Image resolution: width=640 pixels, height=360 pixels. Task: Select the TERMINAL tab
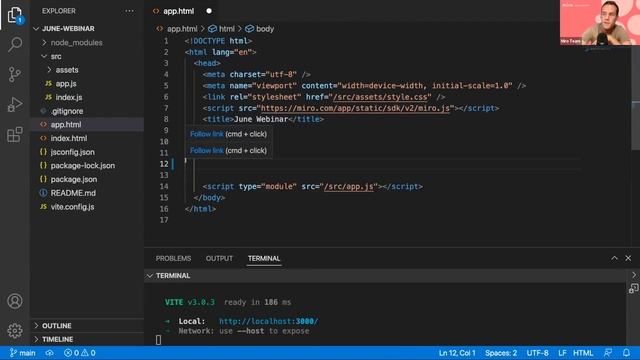click(264, 258)
